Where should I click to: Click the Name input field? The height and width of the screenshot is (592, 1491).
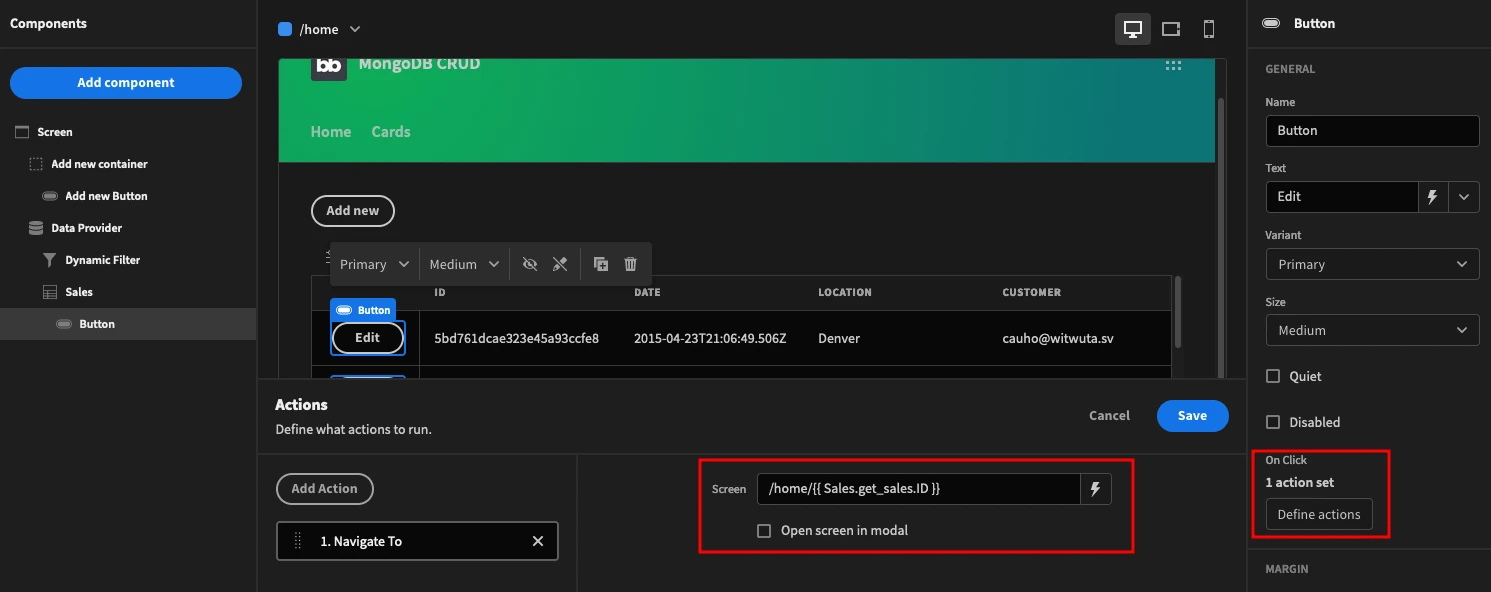1372,131
